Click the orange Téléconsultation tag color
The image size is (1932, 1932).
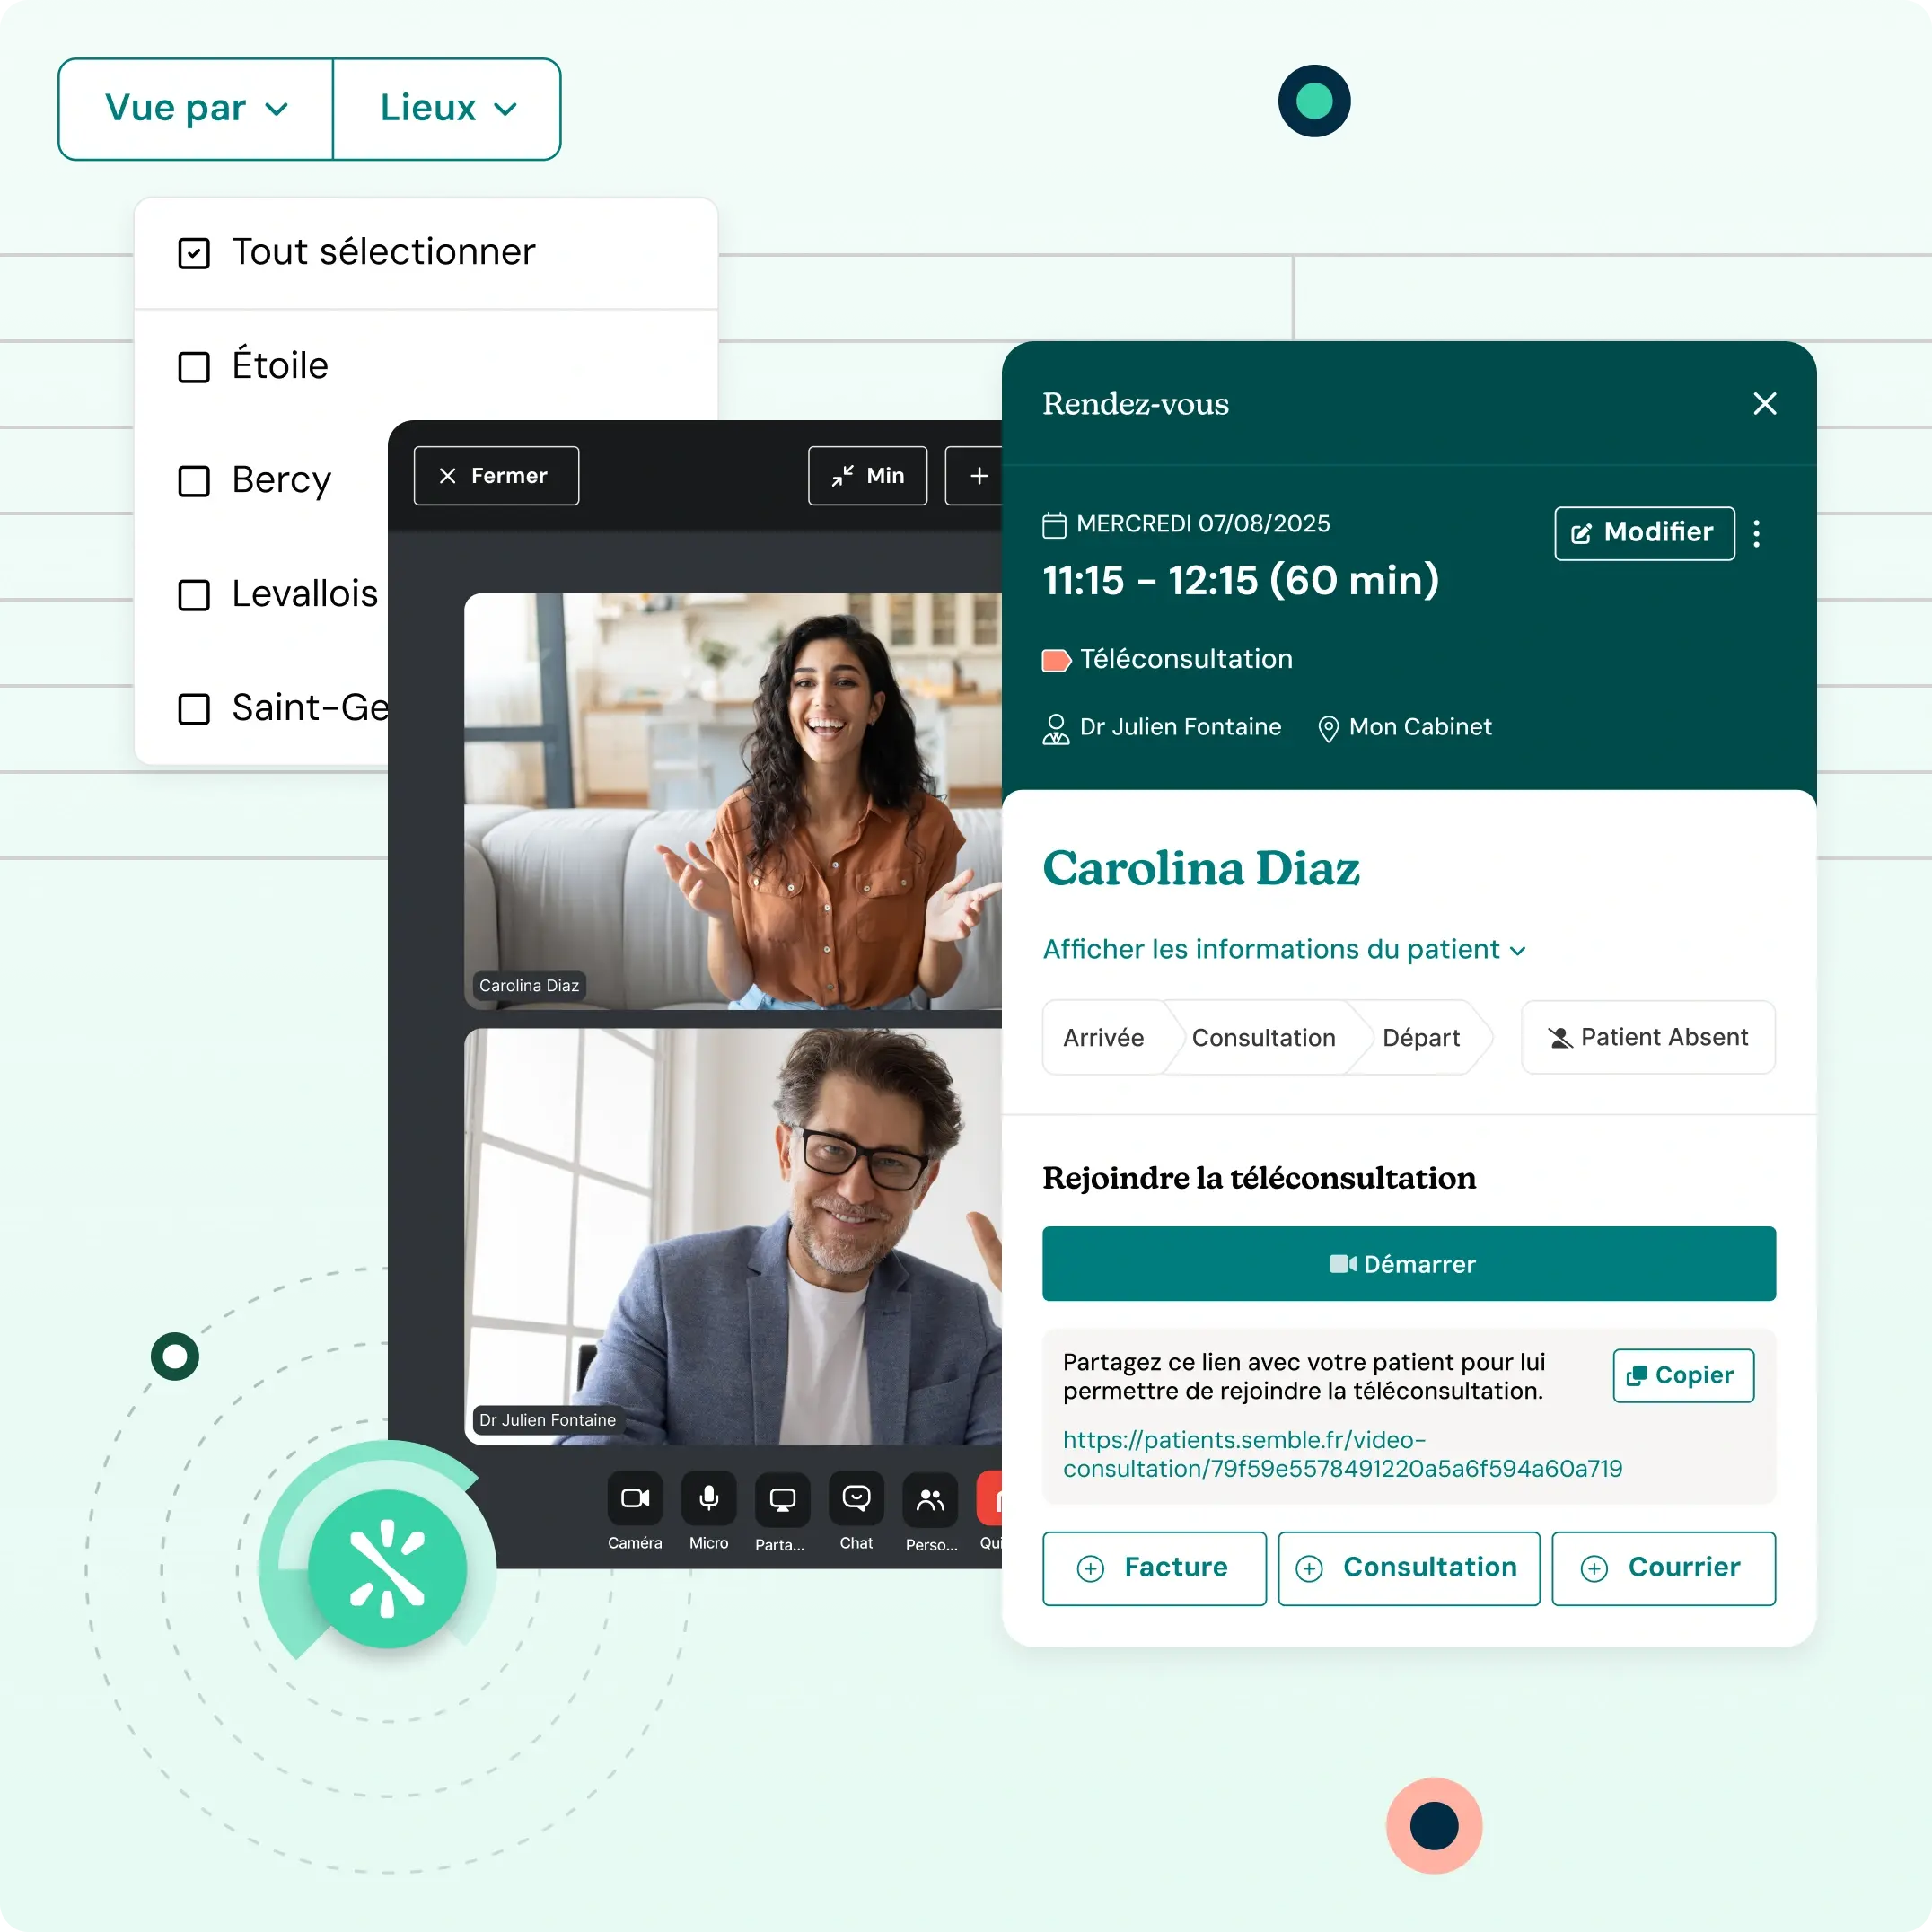tap(1055, 660)
